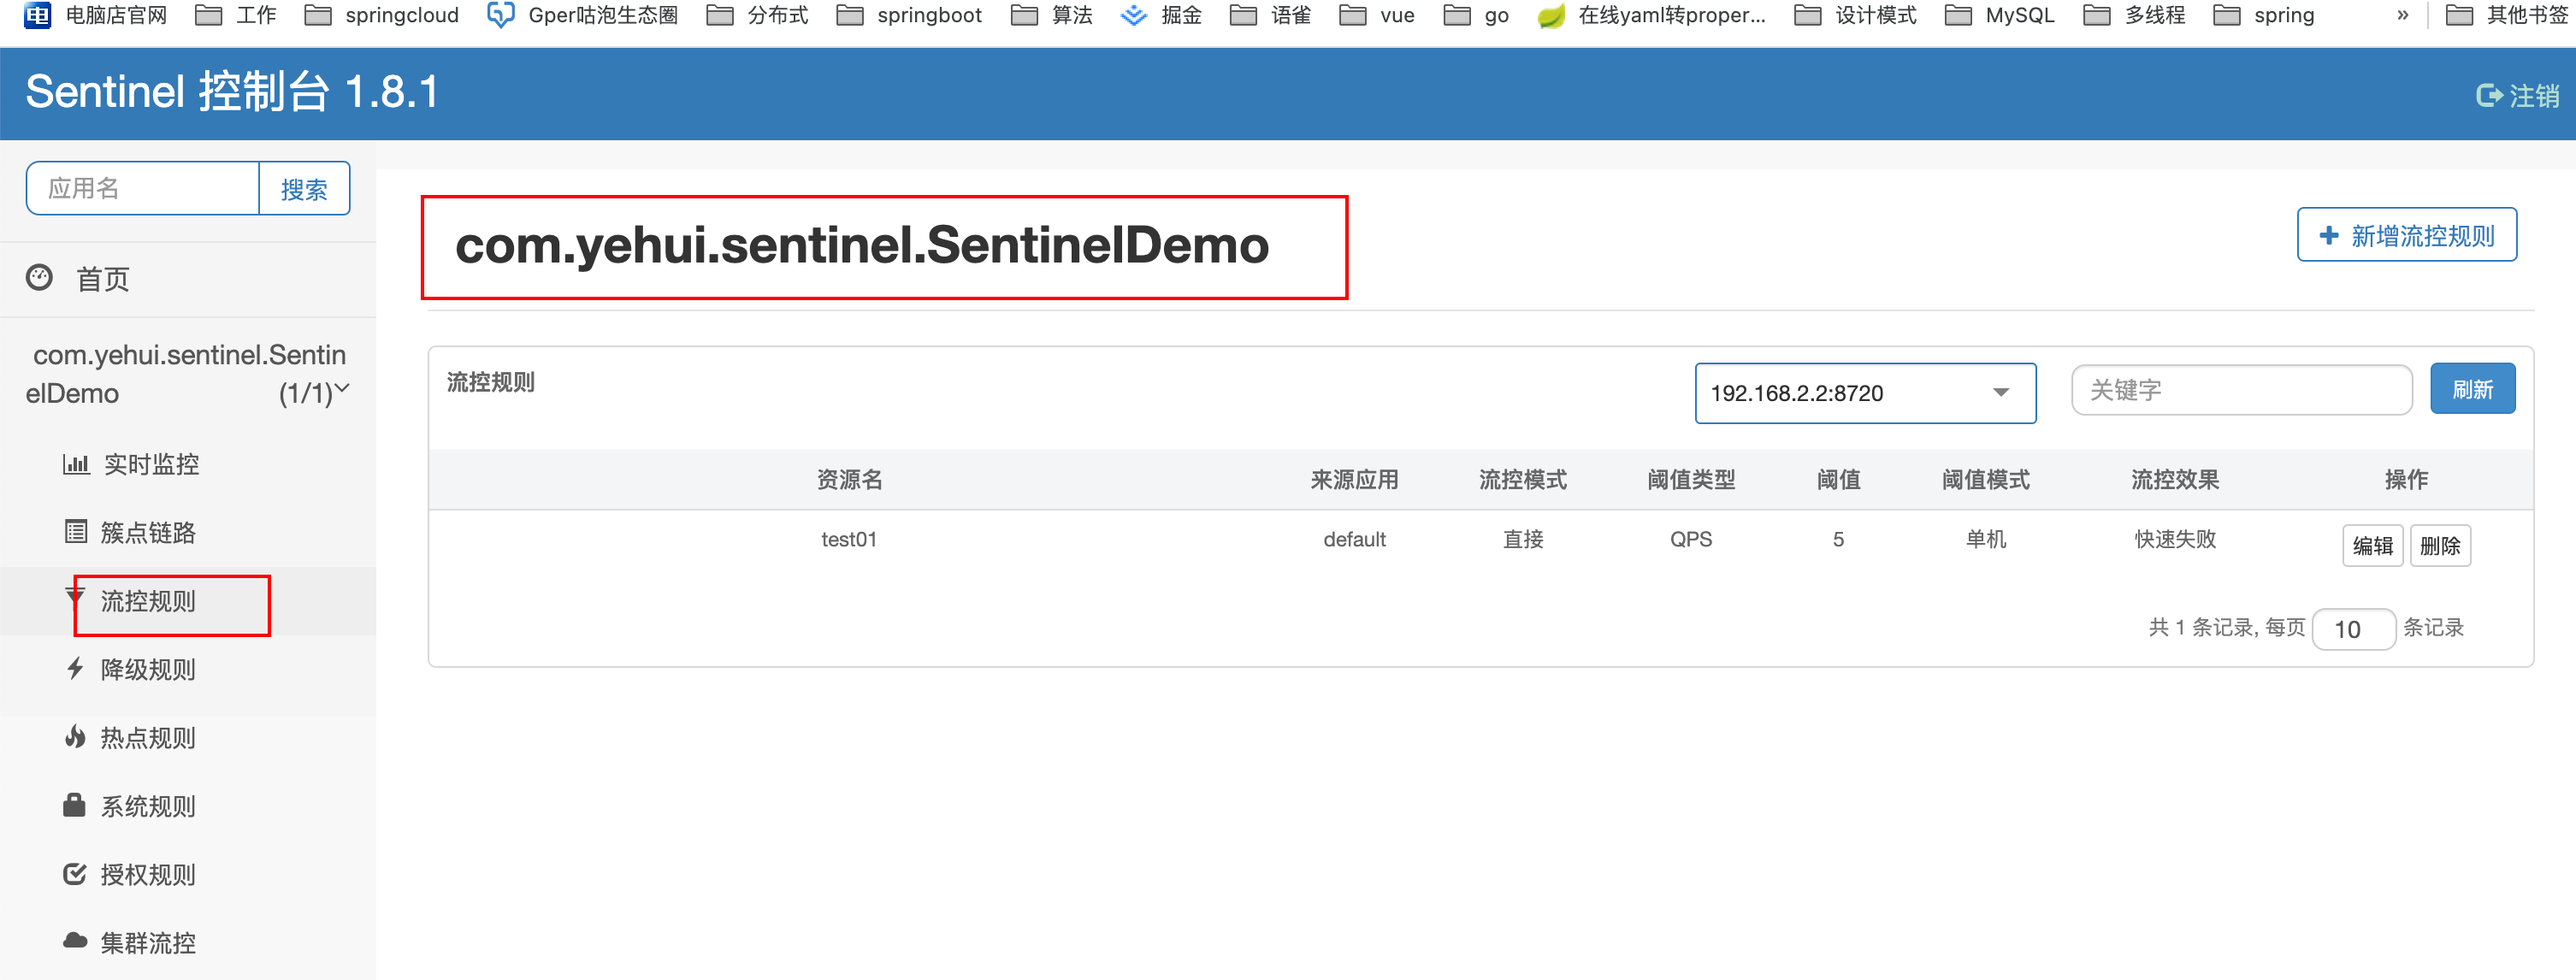Click the 刷新 refresh button
Viewport: 2576px width, 980px height.
[x=2472, y=389]
